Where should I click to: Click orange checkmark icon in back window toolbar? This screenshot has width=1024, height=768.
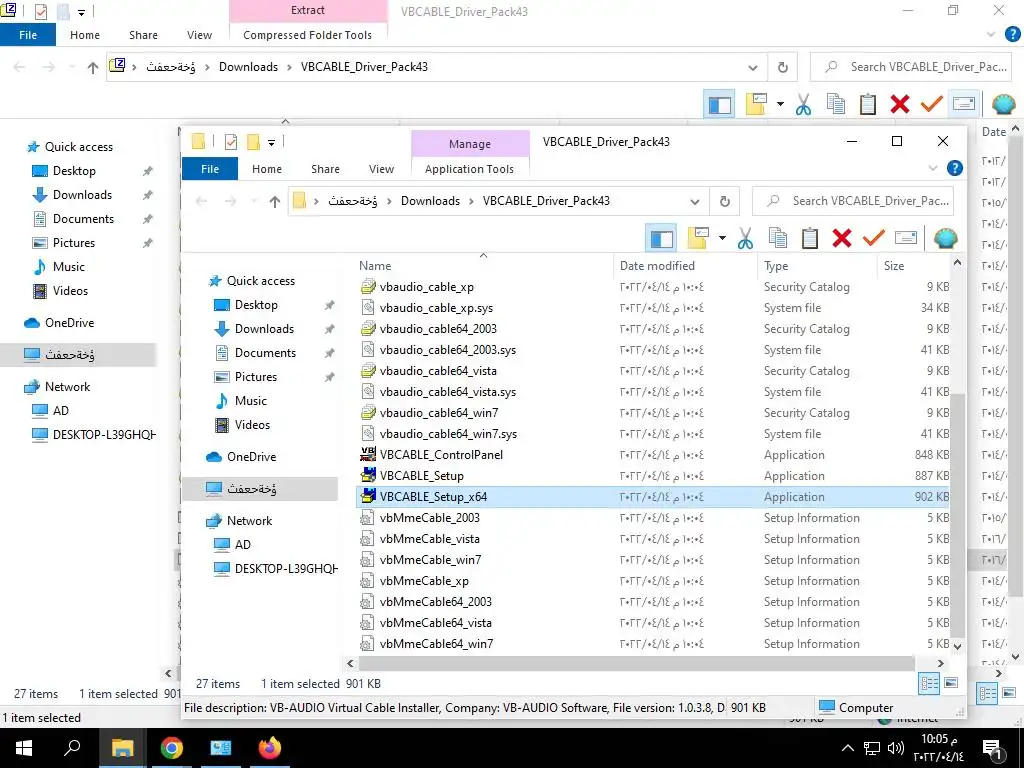click(x=932, y=104)
